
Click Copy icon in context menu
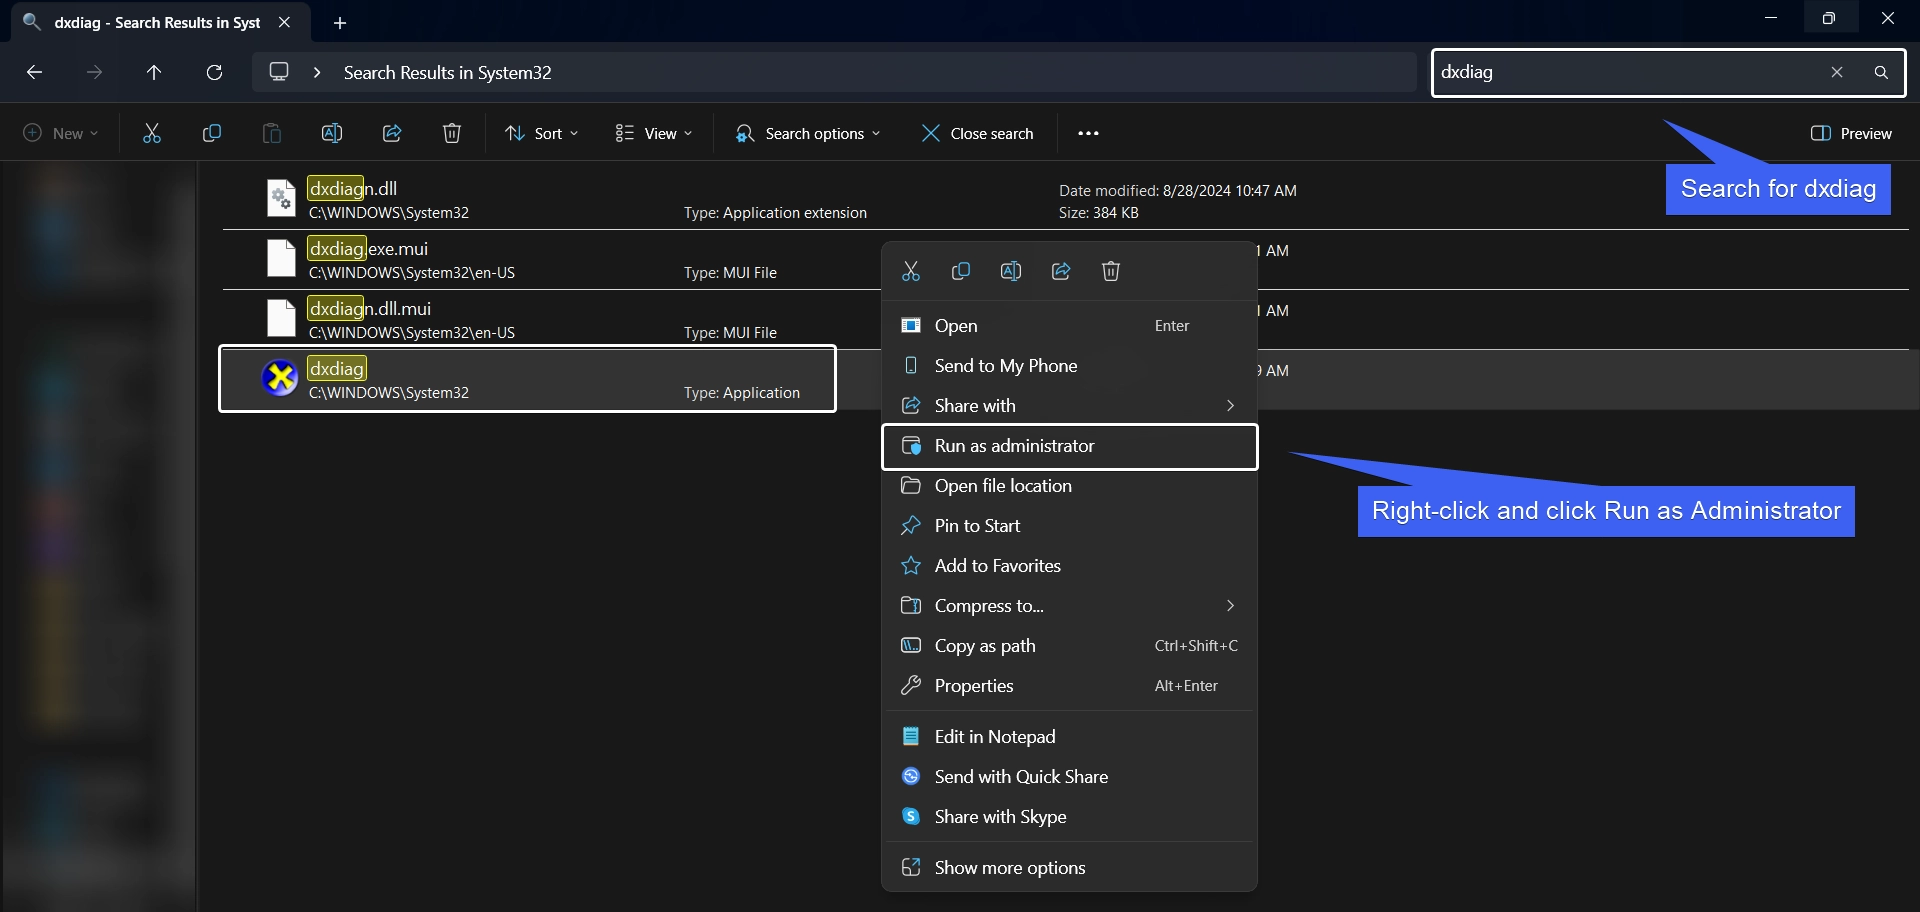[961, 271]
